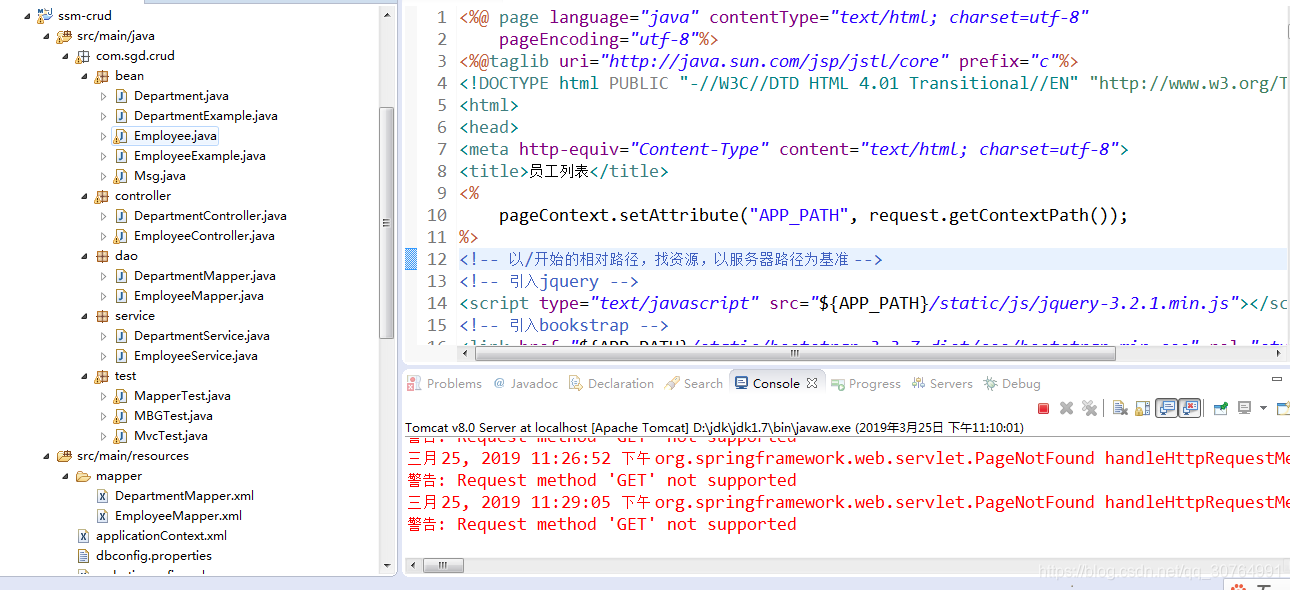Collapse the controller package
This screenshot has height=590, width=1290.
tap(85, 196)
